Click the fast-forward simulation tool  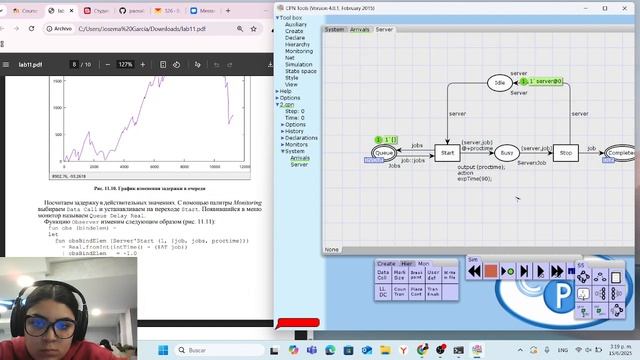click(557, 271)
